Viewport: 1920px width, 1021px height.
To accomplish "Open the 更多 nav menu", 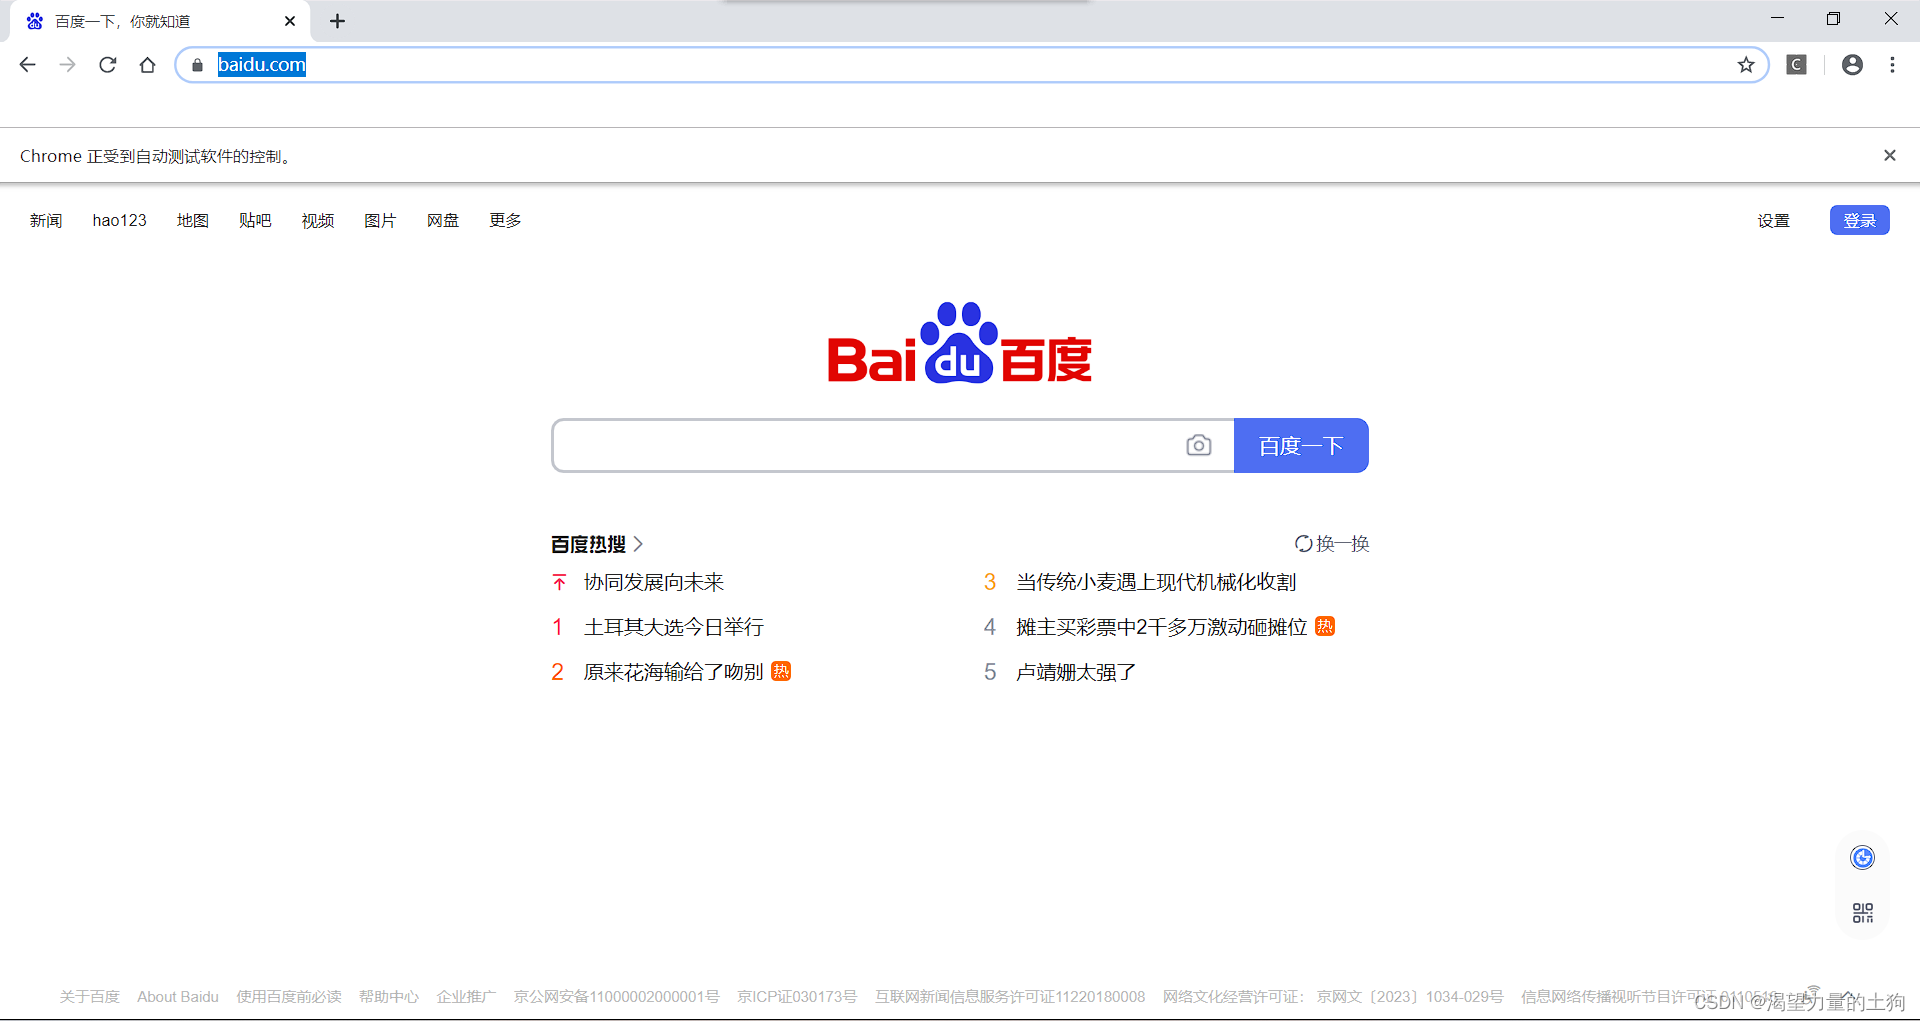I will click(x=505, y=221).
